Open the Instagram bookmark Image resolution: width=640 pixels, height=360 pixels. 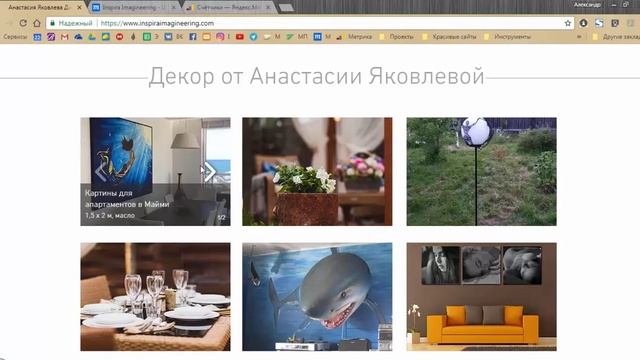(220, 37)
